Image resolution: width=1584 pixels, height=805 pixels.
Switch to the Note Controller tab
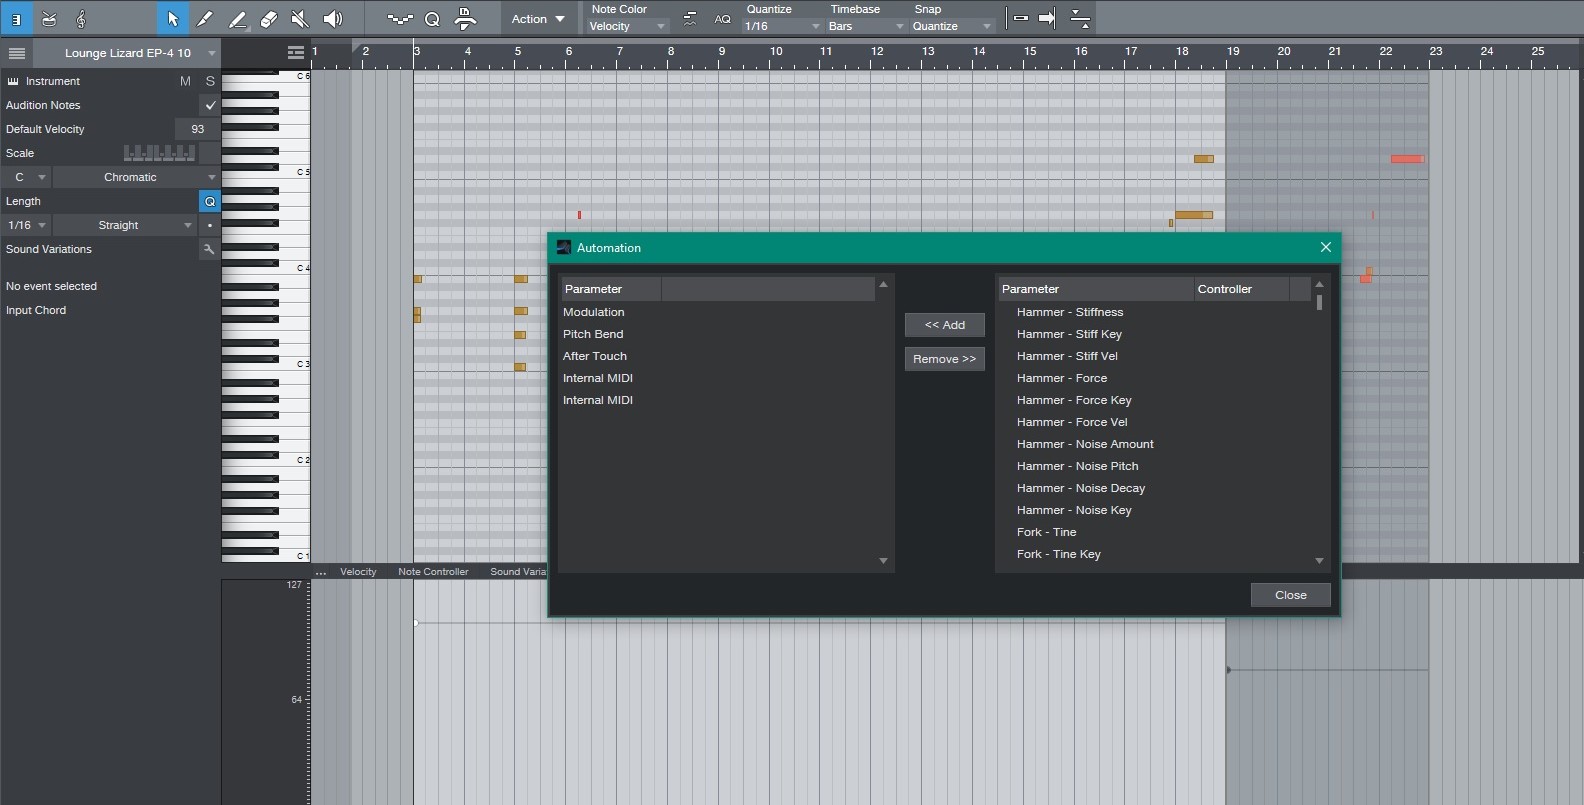pos(433,572)
